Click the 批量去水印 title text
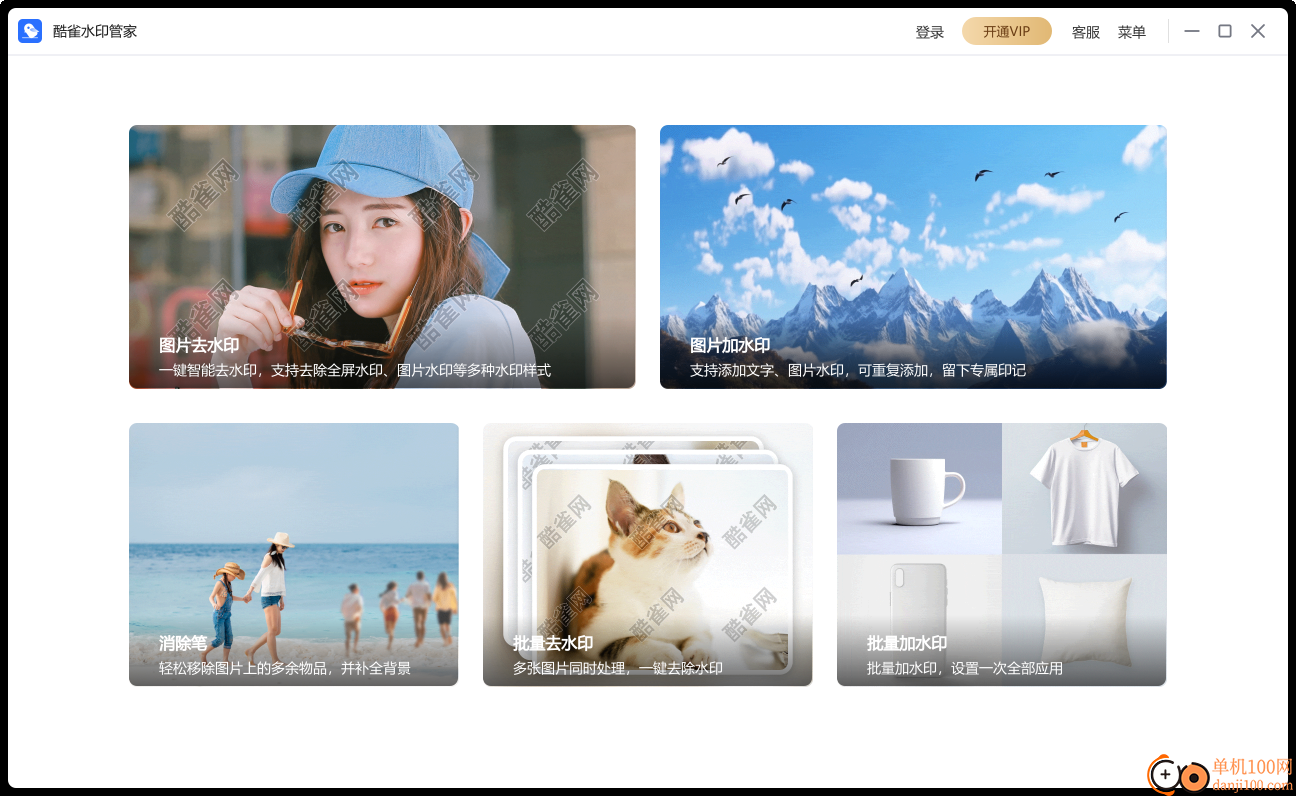Viewport: 1296px width, 796px height. point(553,643)
